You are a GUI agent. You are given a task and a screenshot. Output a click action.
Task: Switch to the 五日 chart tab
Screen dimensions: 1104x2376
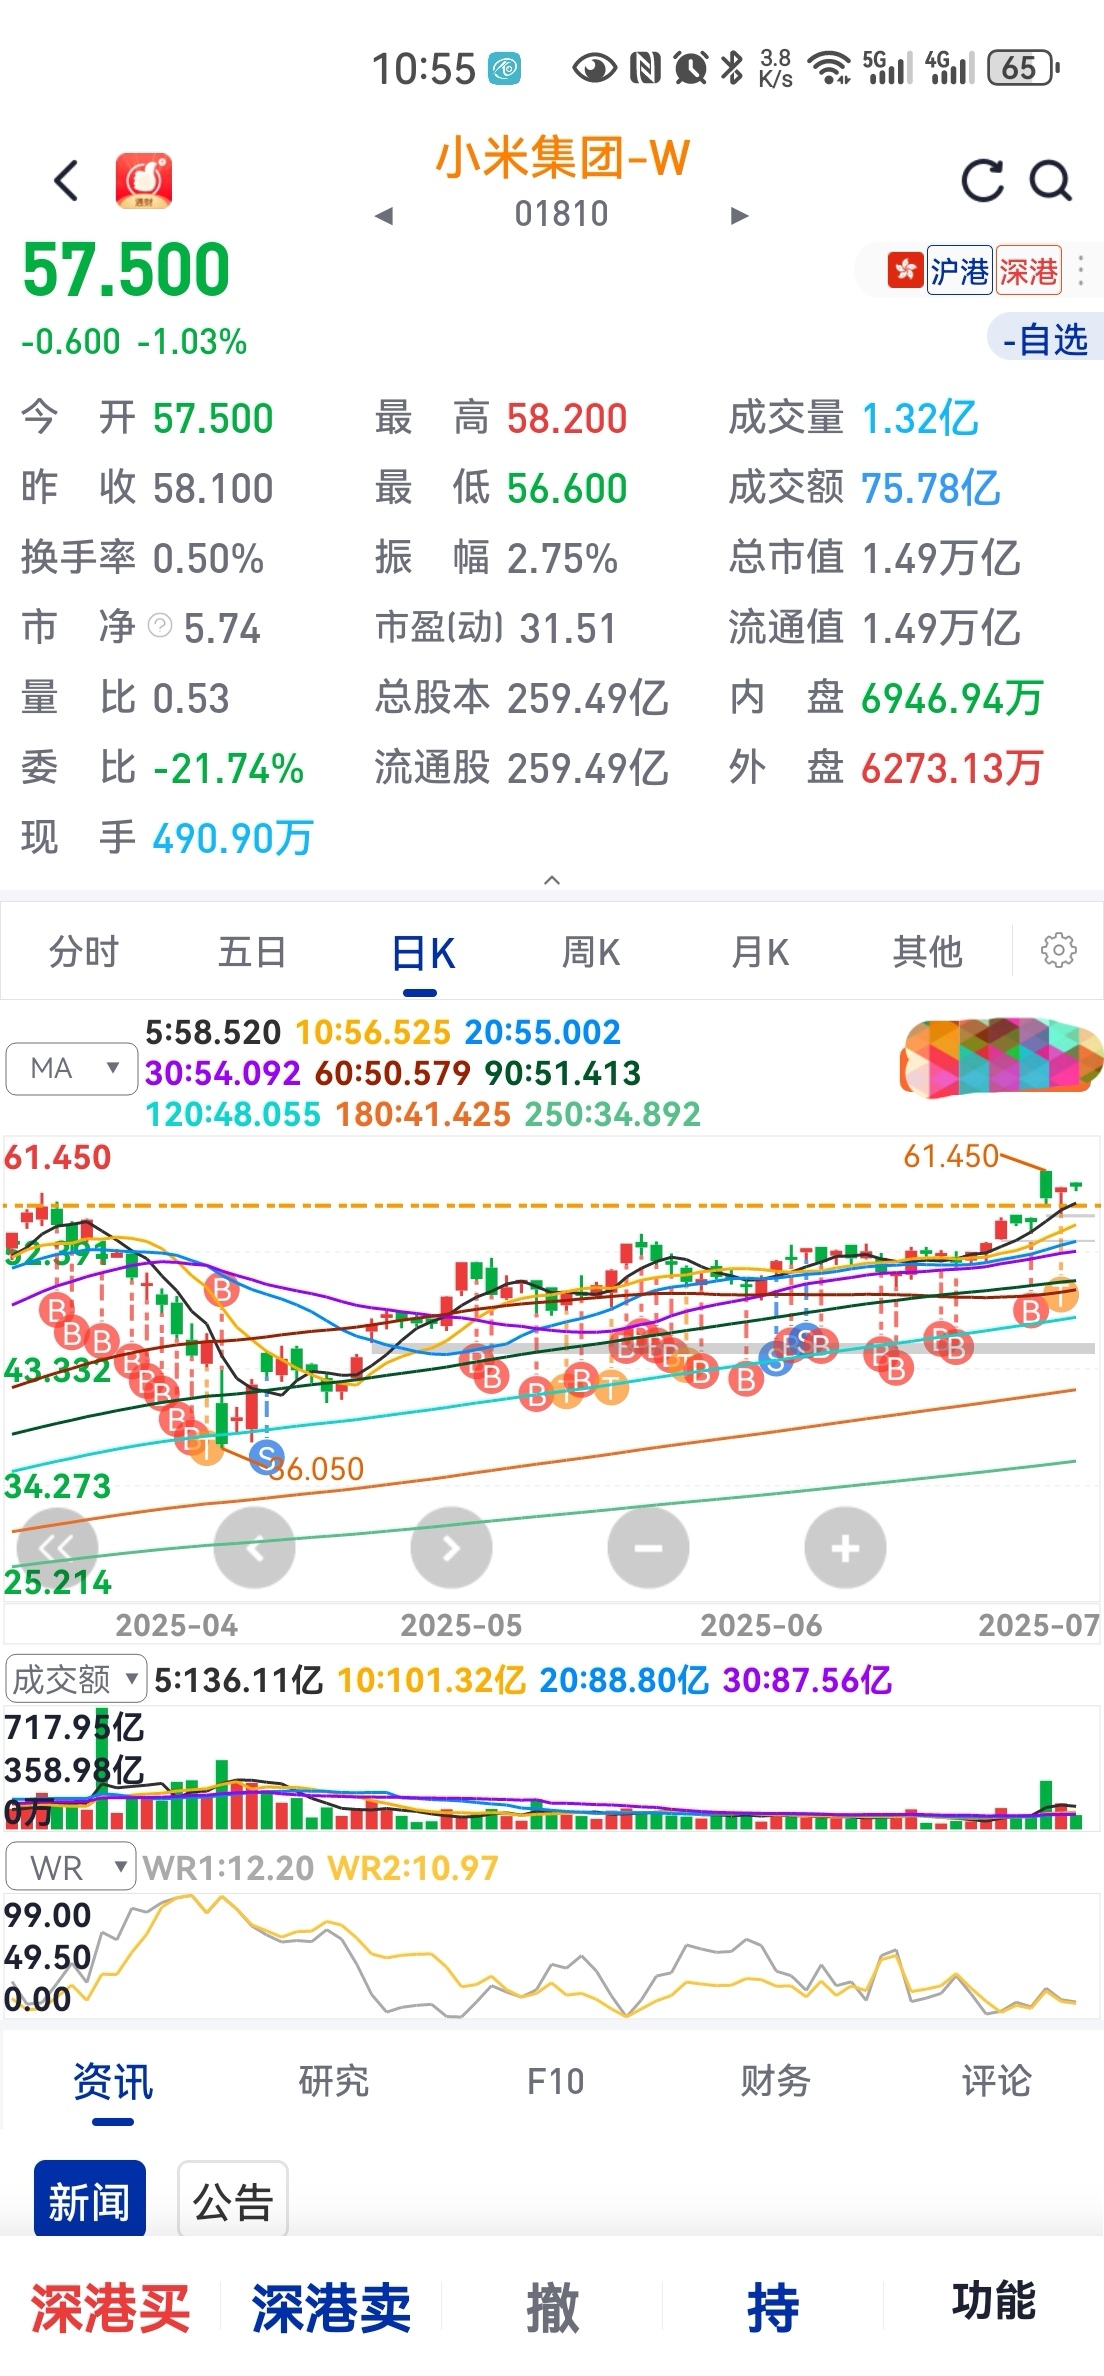(x=252, y=952)
